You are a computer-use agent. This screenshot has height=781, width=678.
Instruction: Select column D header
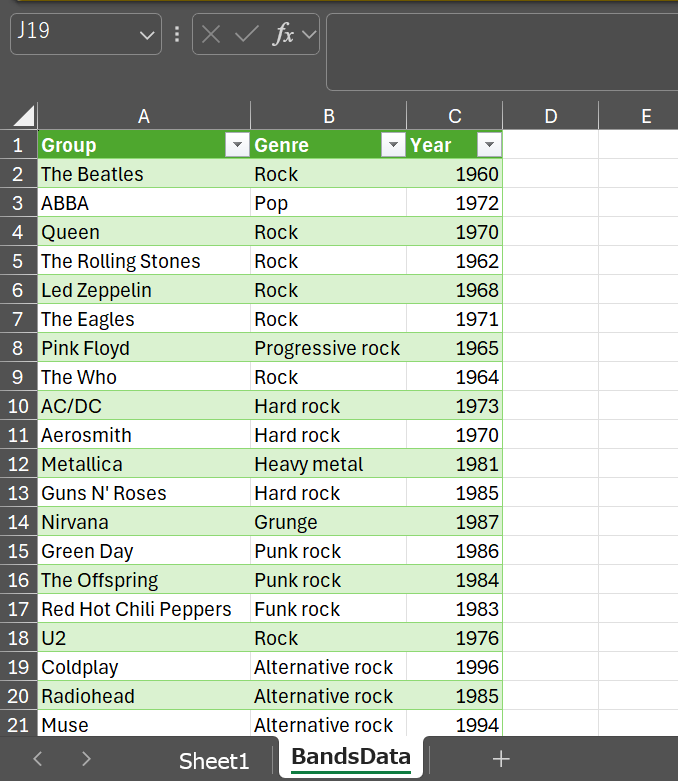point(550,116)
